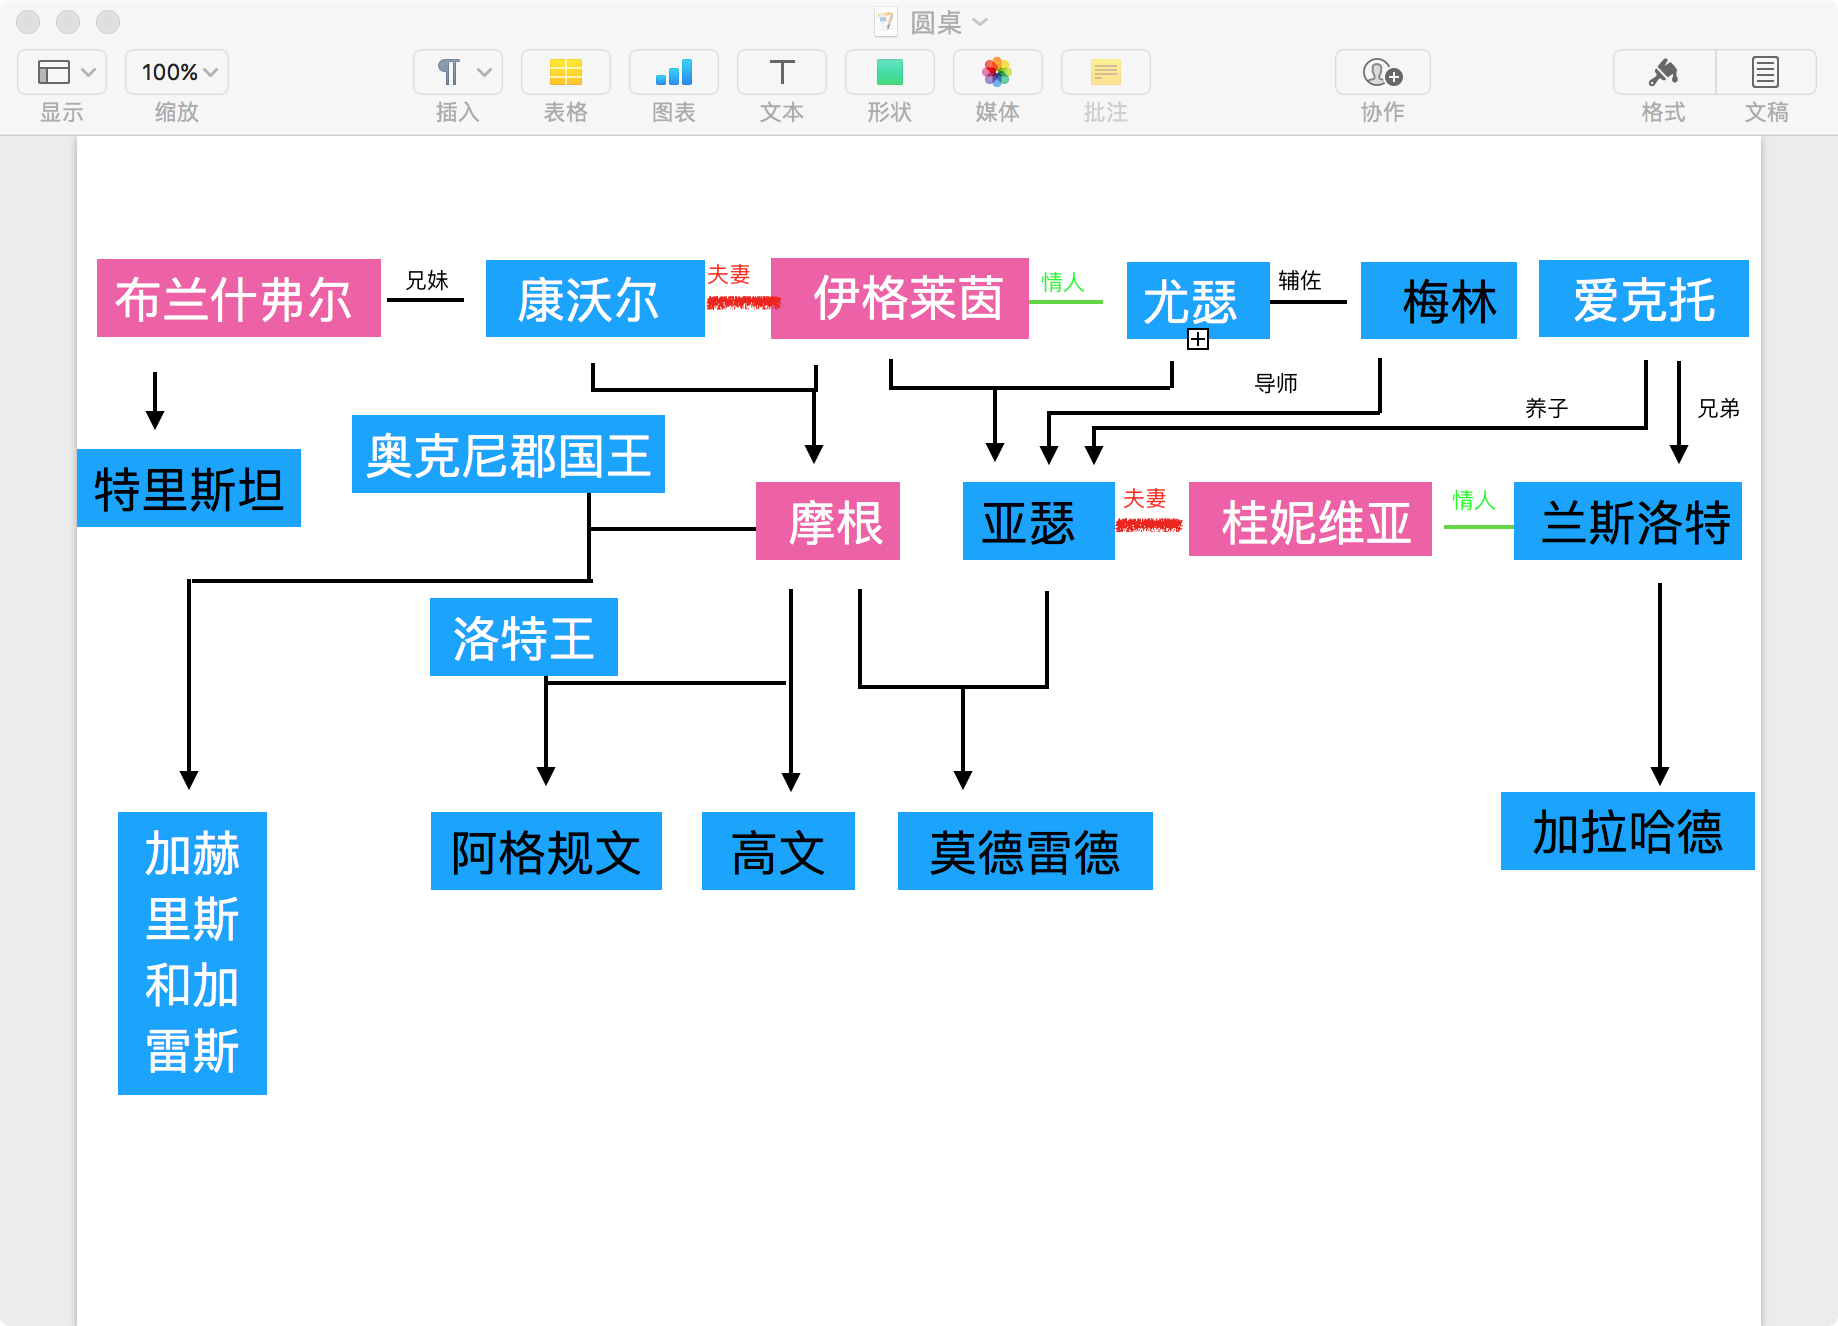Screen dimensions: 1838x1326
Task: Open the chart inserter via 图表 icon
Action: [x=673, y=72]
